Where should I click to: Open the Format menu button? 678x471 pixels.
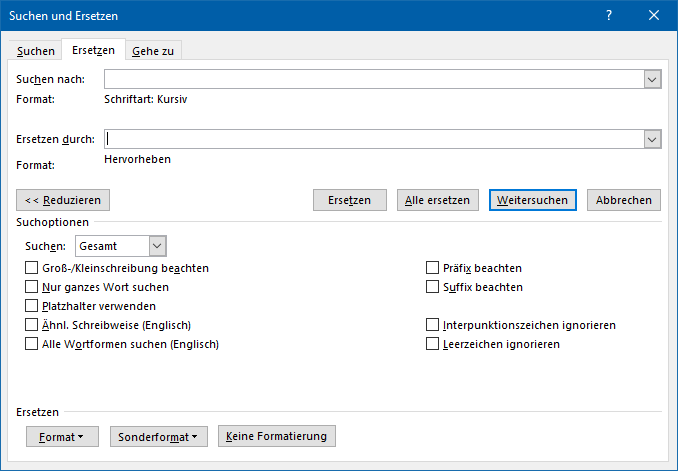coord(62,437)
